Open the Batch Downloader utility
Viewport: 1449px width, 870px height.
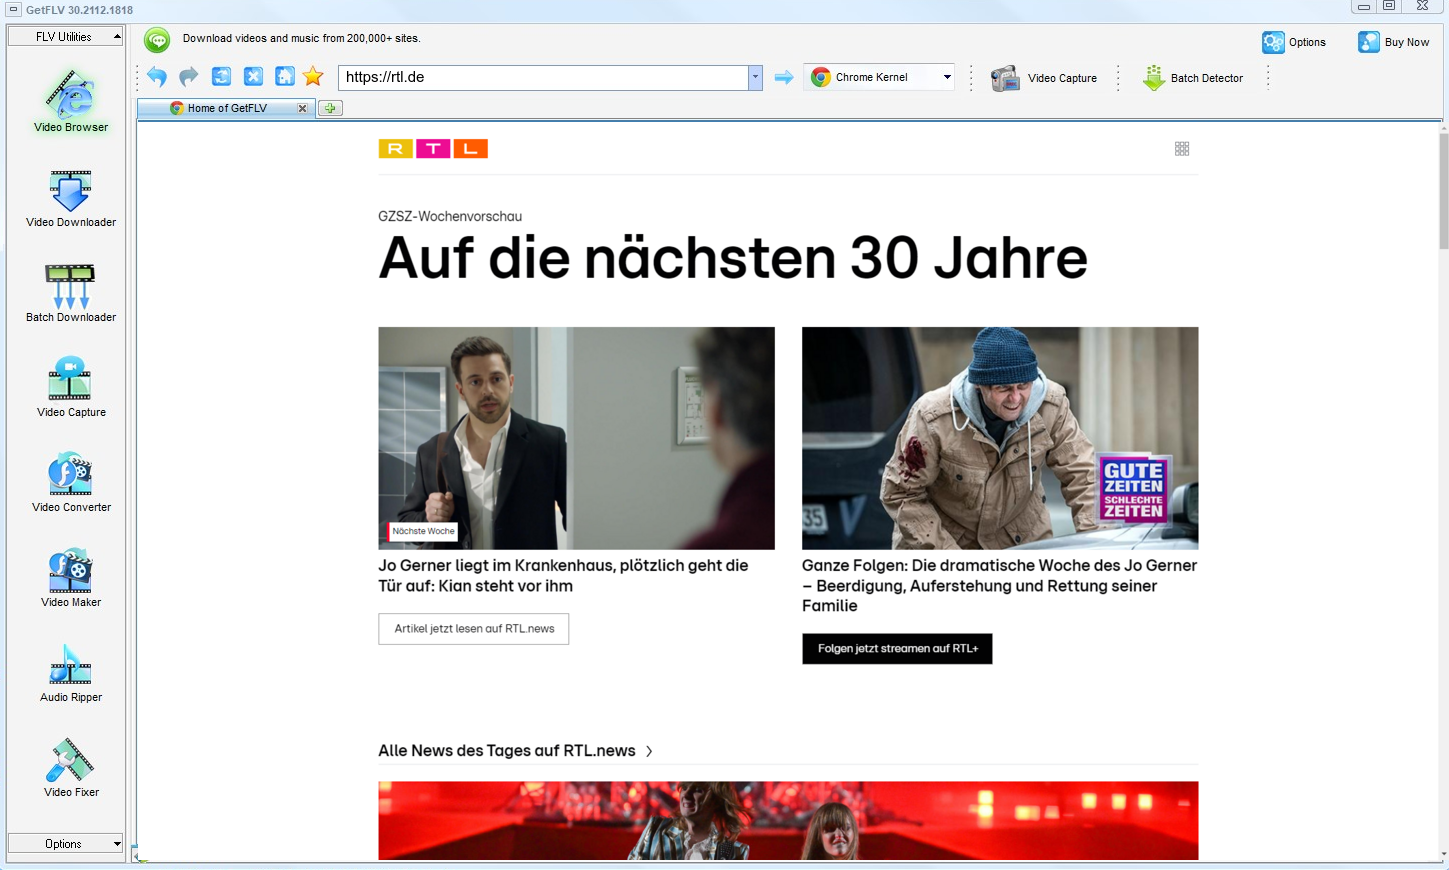pyautogui.click(x=71, y=293)
